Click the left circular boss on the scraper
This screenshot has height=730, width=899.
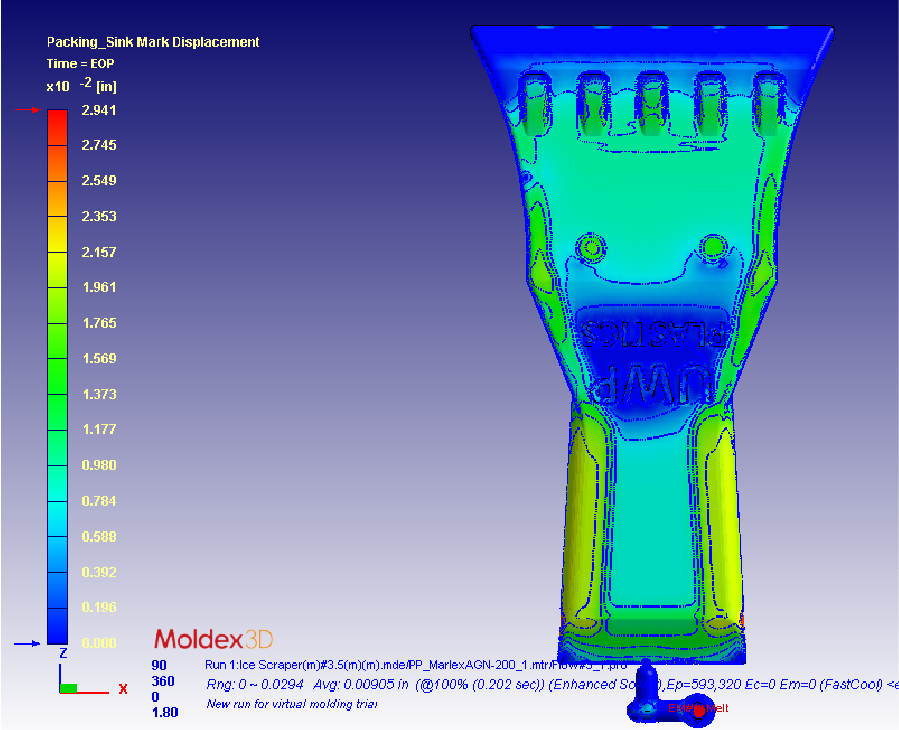click(591, 248)
